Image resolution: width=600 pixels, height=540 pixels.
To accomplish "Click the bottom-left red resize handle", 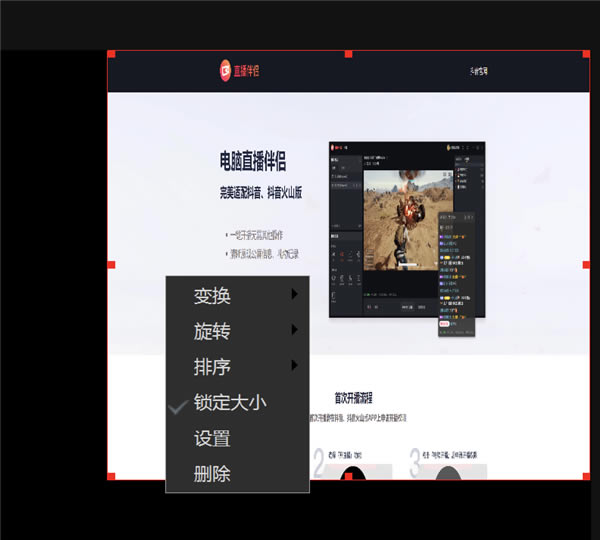I will [x=110, y=476].
